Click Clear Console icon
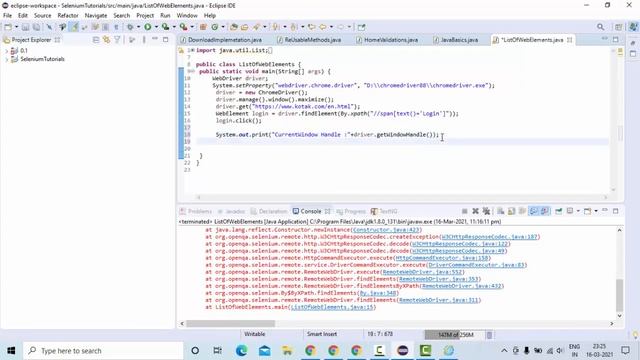 500,211
